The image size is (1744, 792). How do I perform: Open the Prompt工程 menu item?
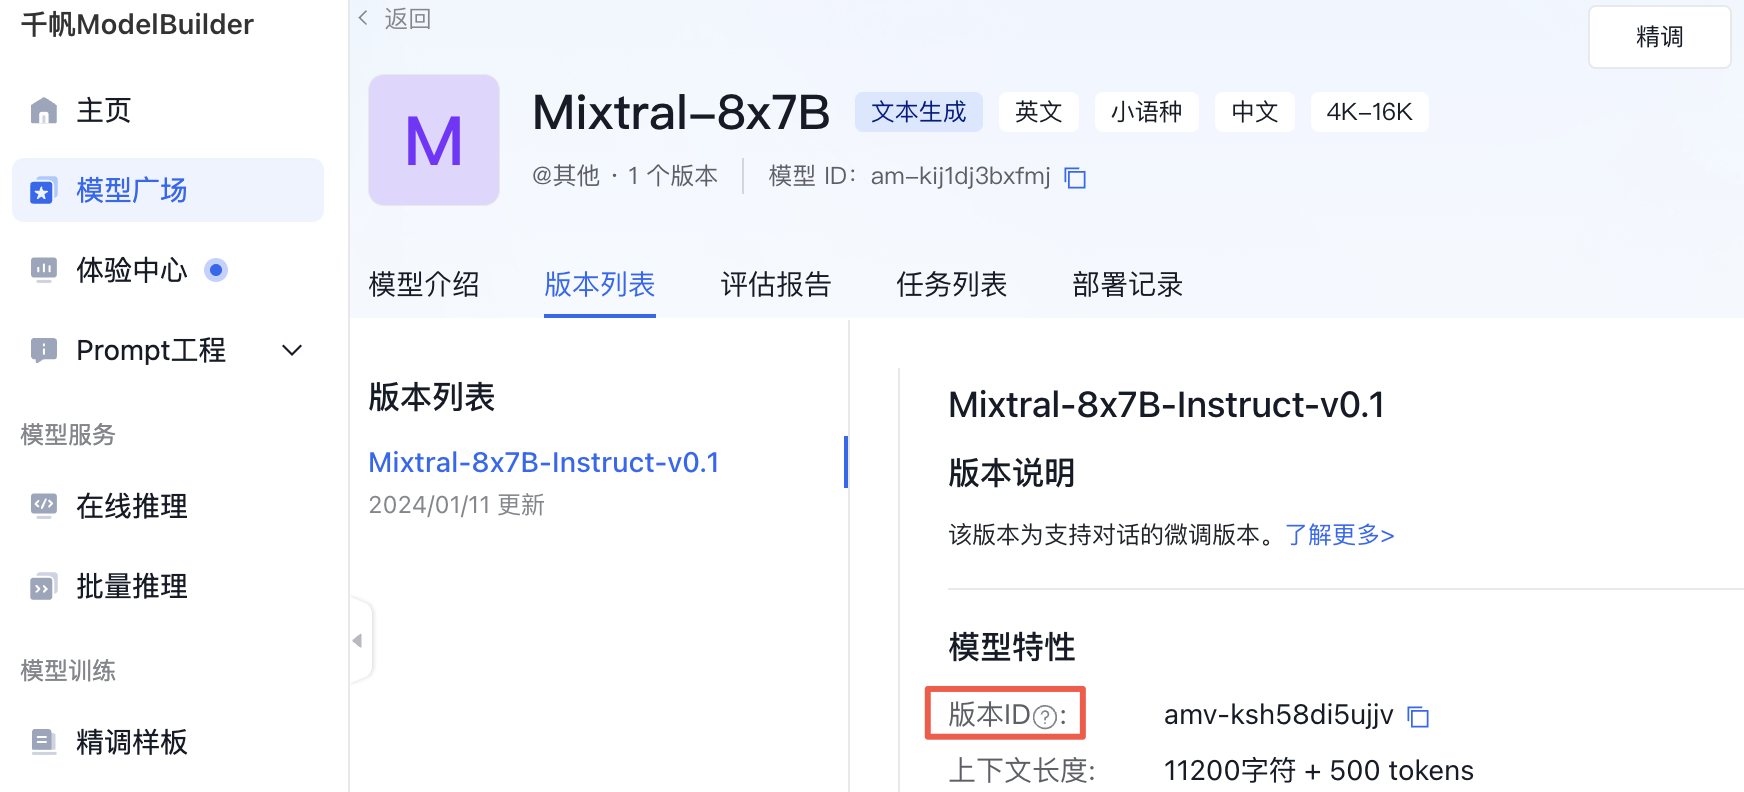168,350
